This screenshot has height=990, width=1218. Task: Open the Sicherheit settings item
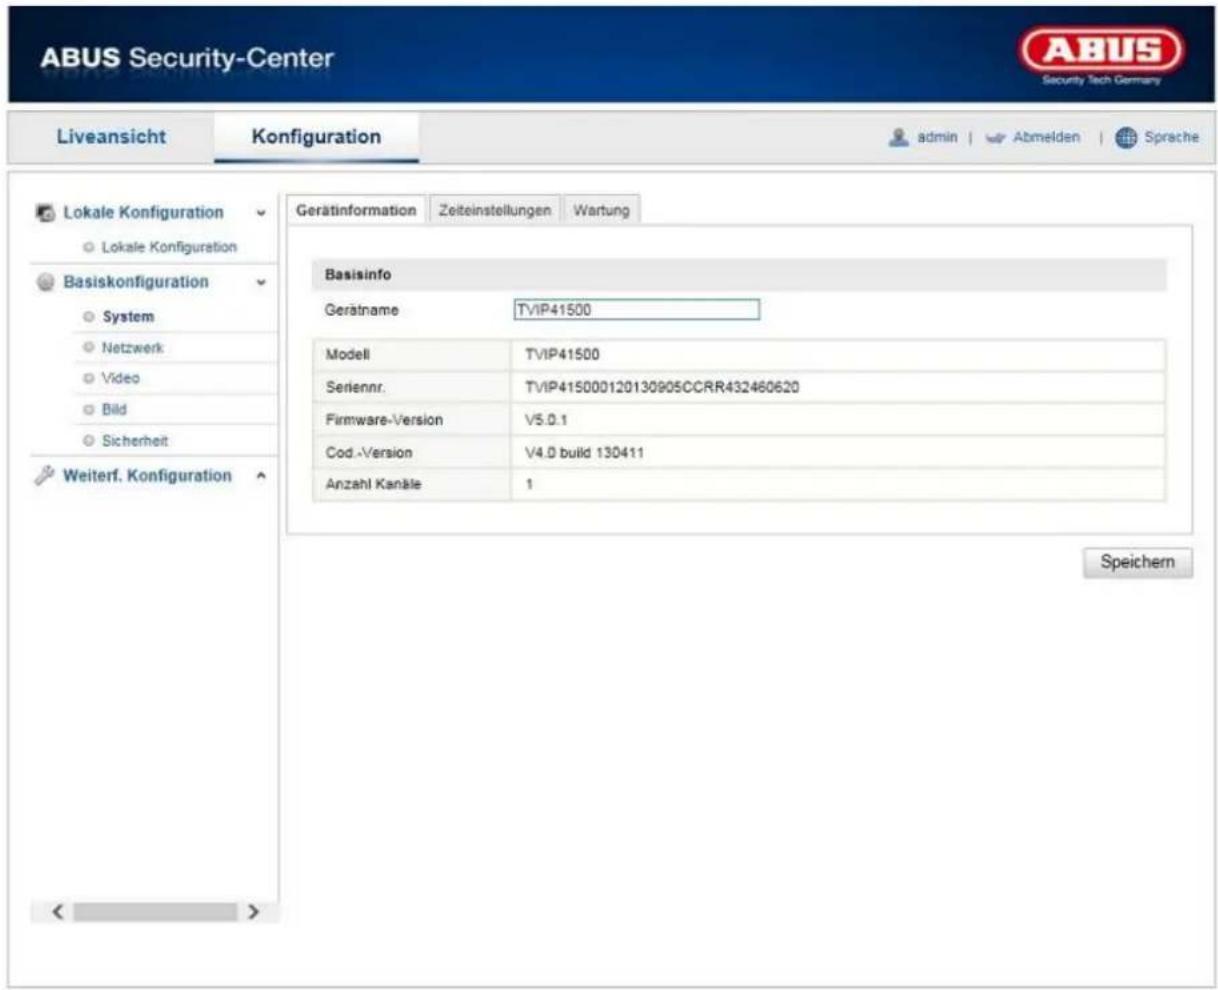tap(135, 441)
